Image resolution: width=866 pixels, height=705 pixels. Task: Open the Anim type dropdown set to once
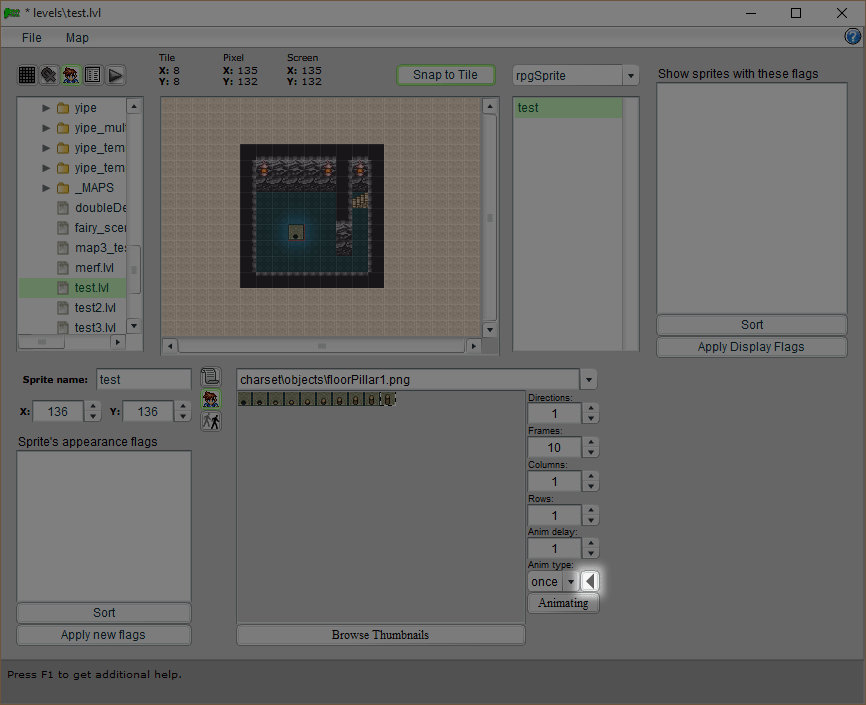pos(570,582)
